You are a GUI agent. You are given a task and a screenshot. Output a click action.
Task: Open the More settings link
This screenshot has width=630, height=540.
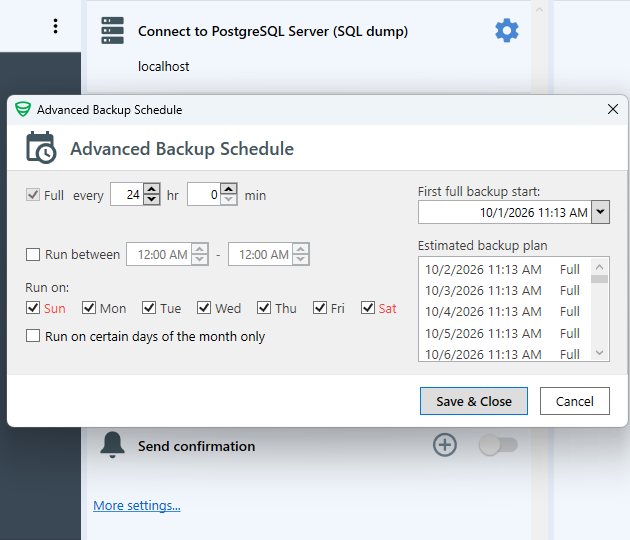click(137, 505)
